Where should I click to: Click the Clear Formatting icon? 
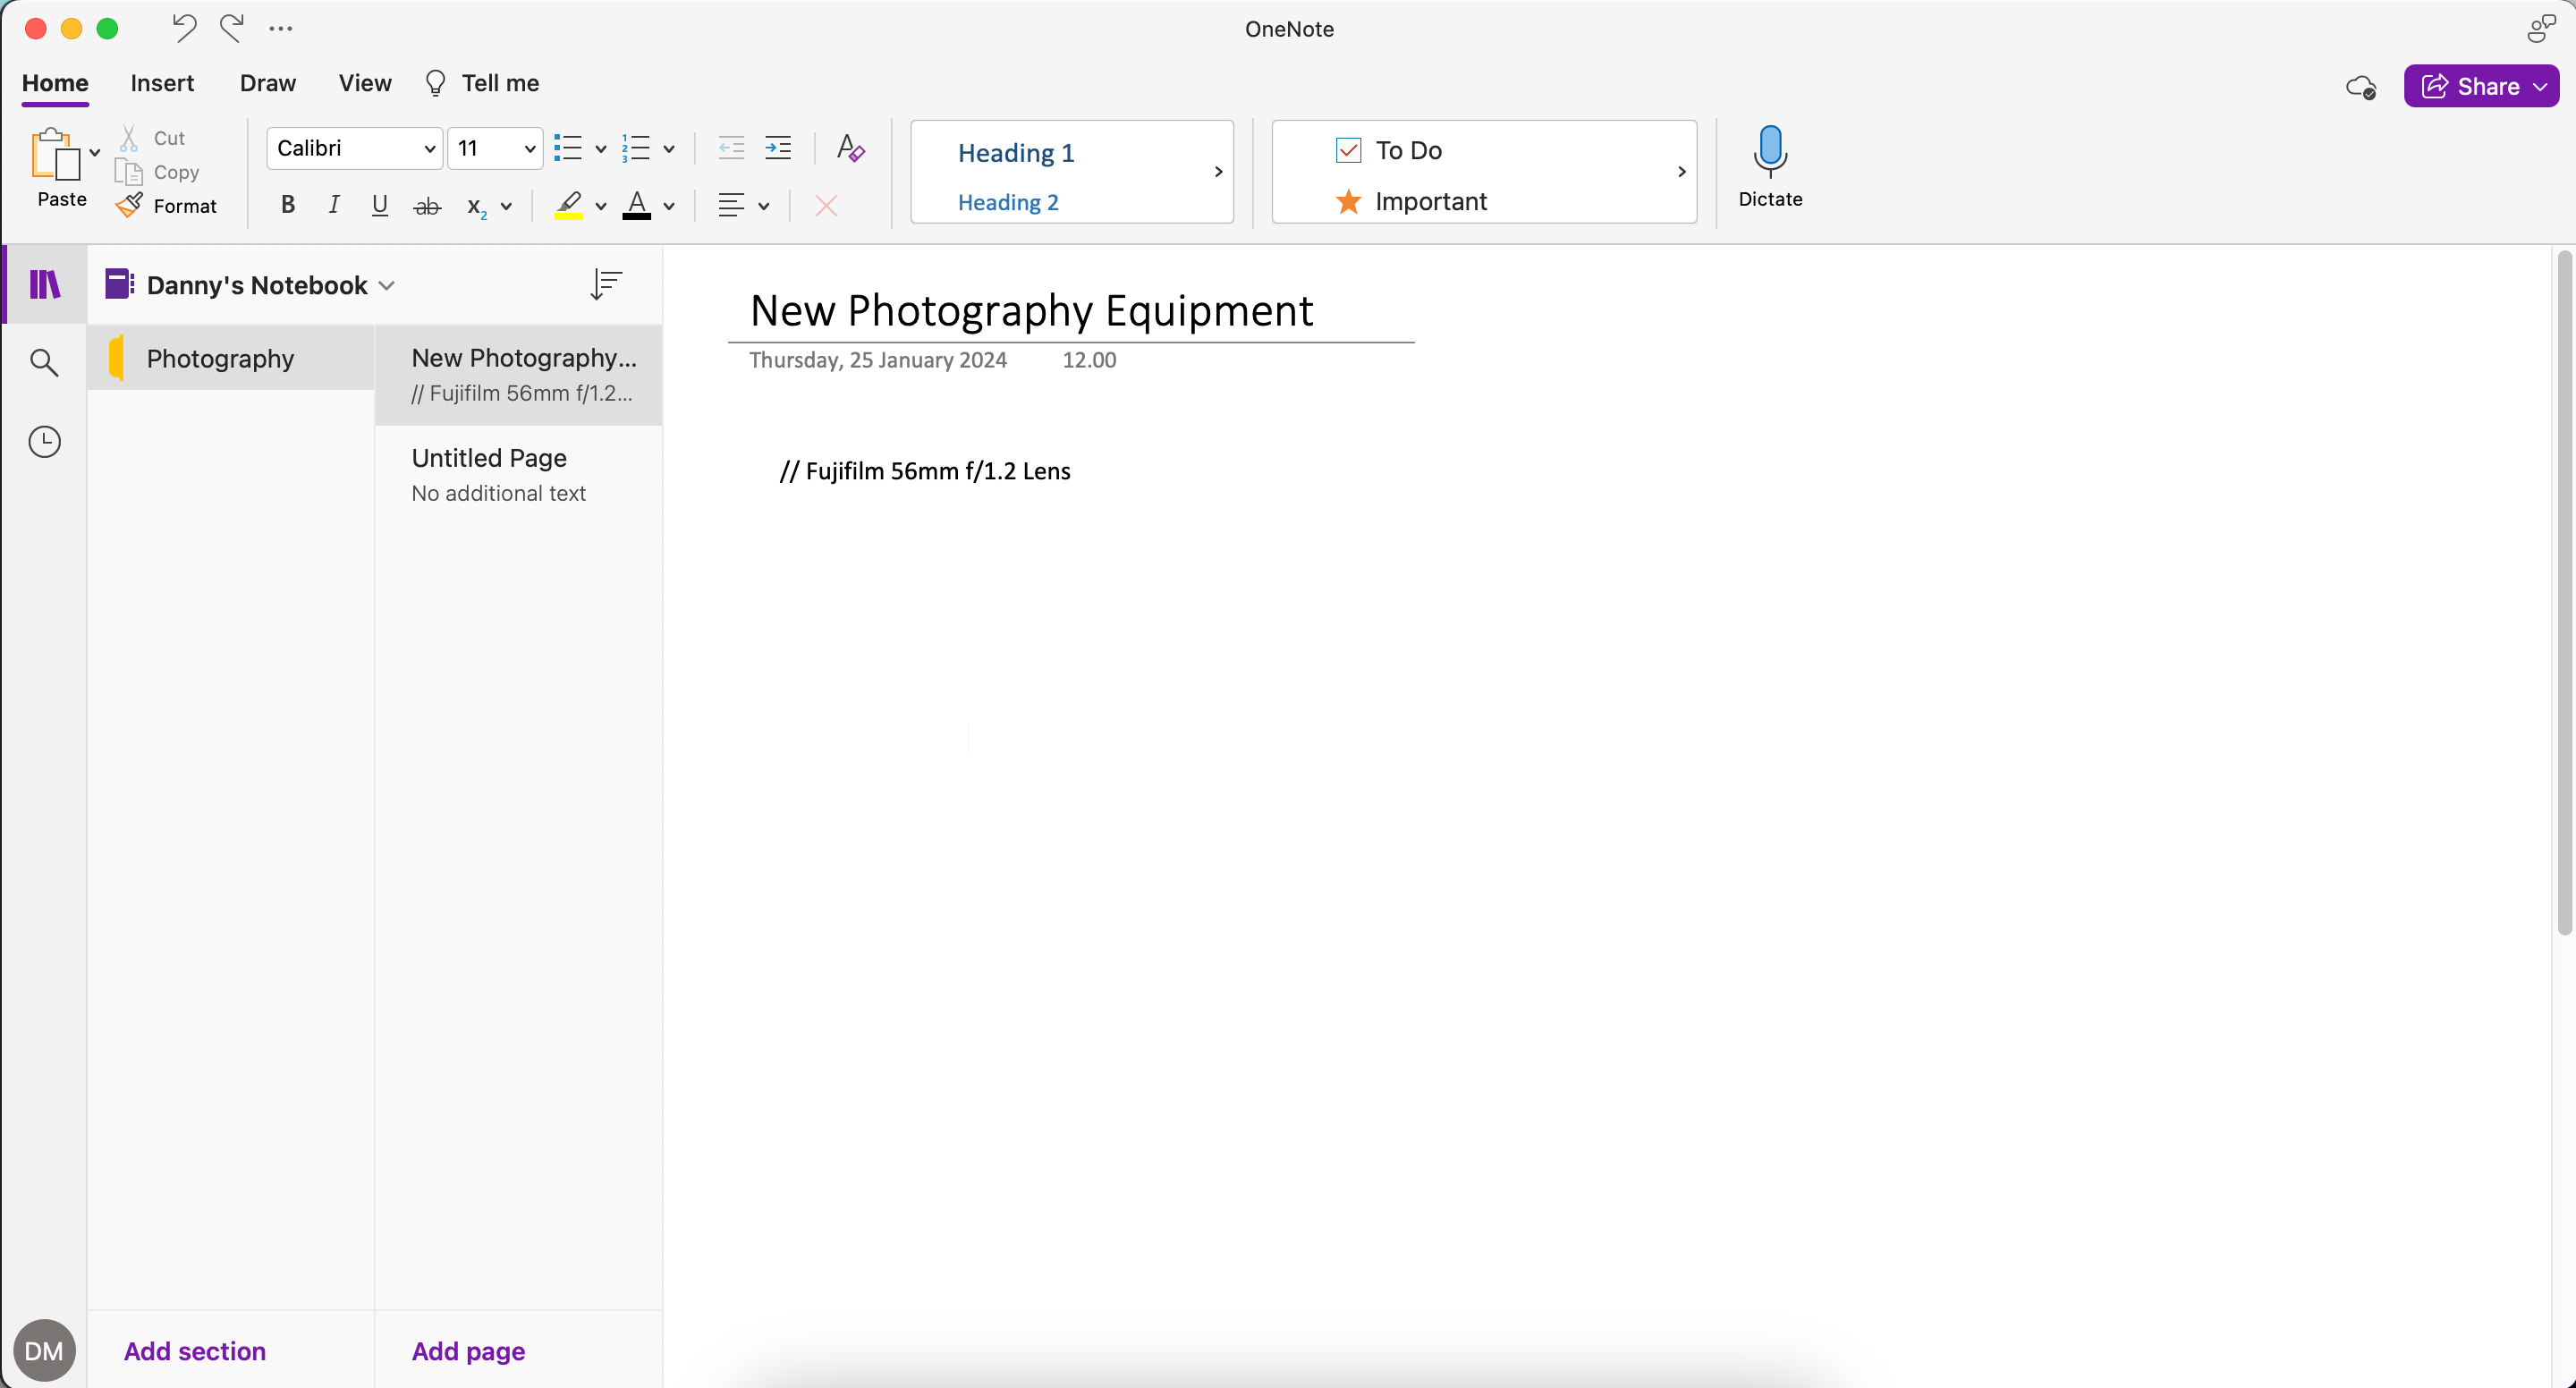click(849, 148)
